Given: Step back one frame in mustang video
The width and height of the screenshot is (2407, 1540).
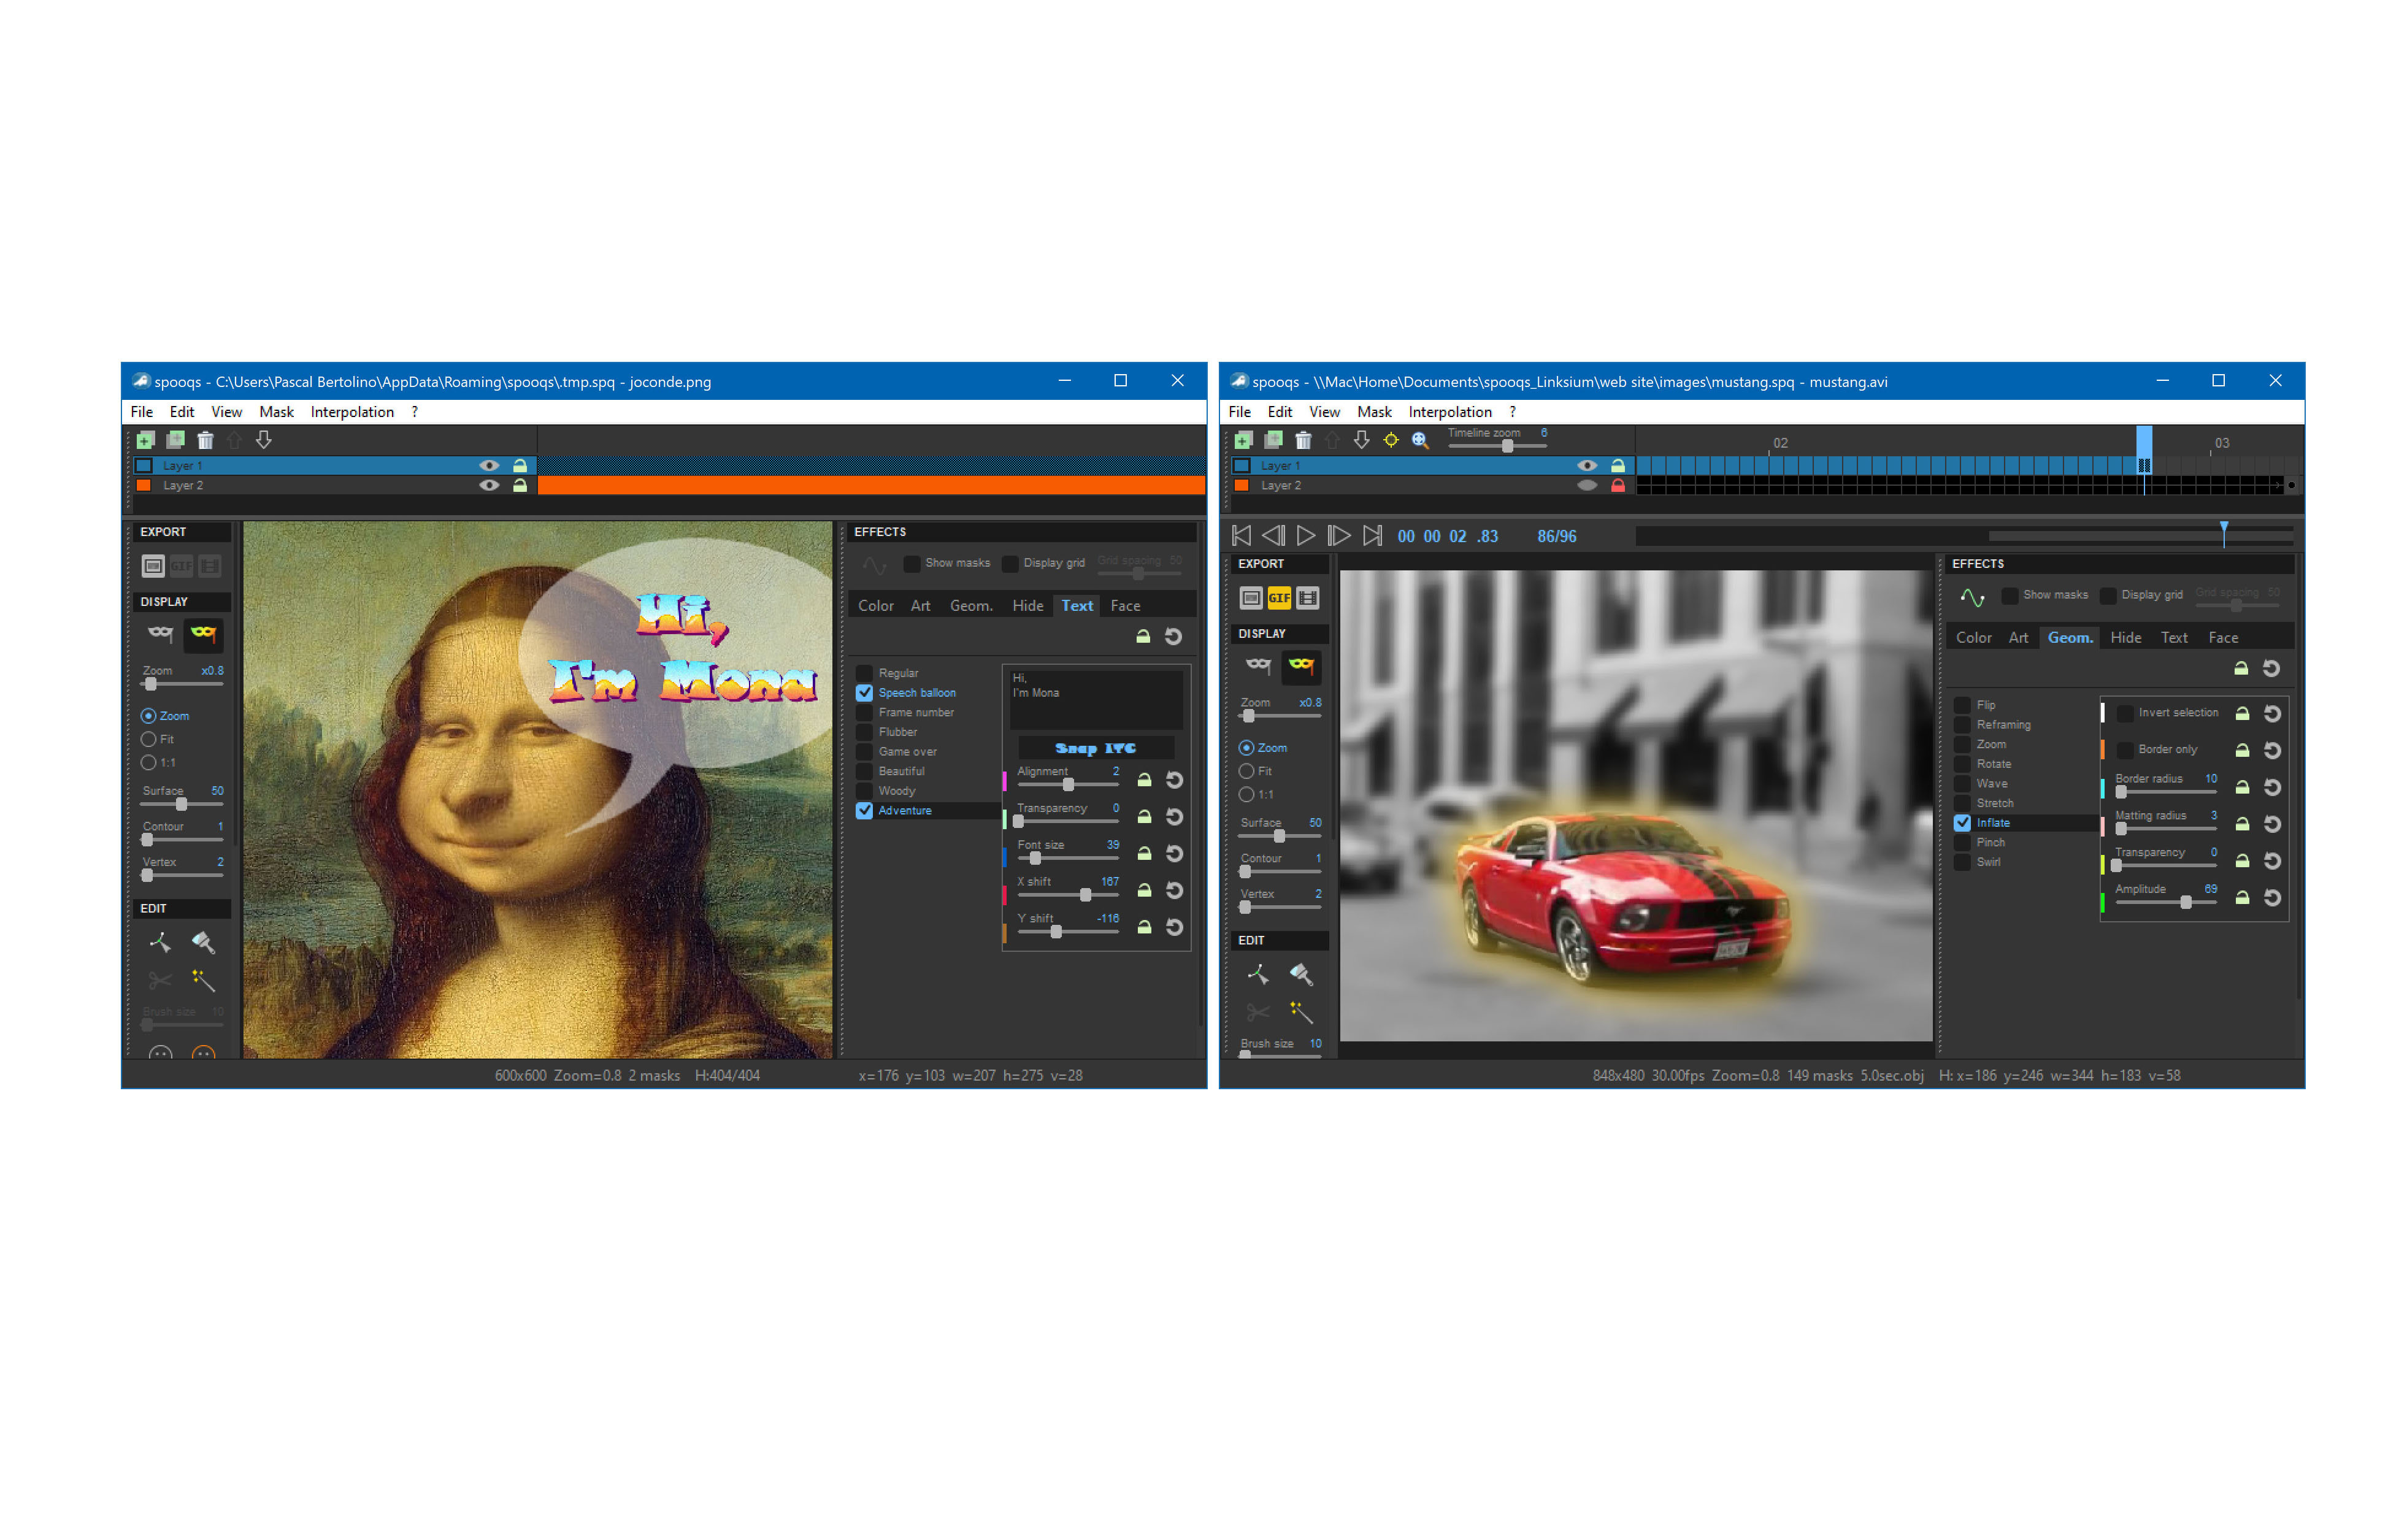Looking at the screenshot, I should pyautogui.click(x=1273, y=536).
